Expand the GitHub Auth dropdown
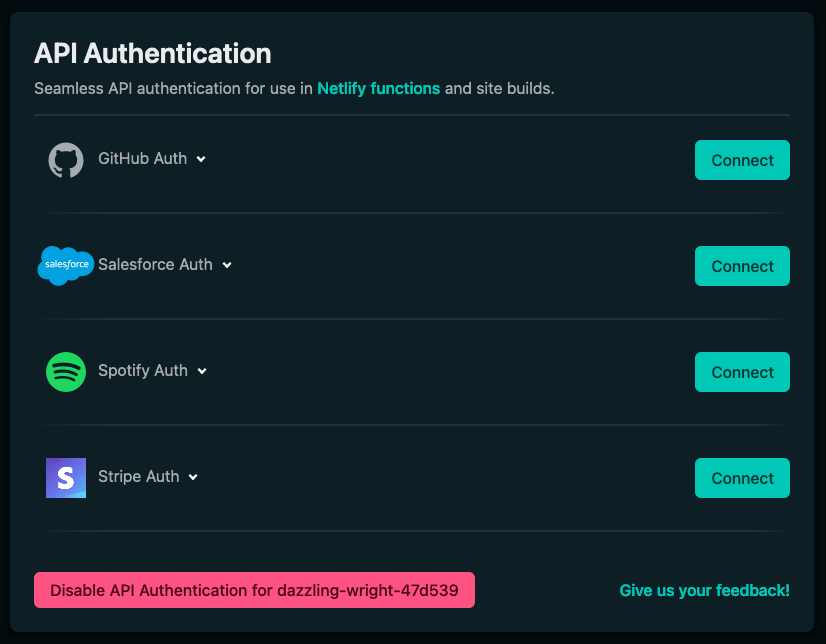Screen dimensions: 826x644 201,159
